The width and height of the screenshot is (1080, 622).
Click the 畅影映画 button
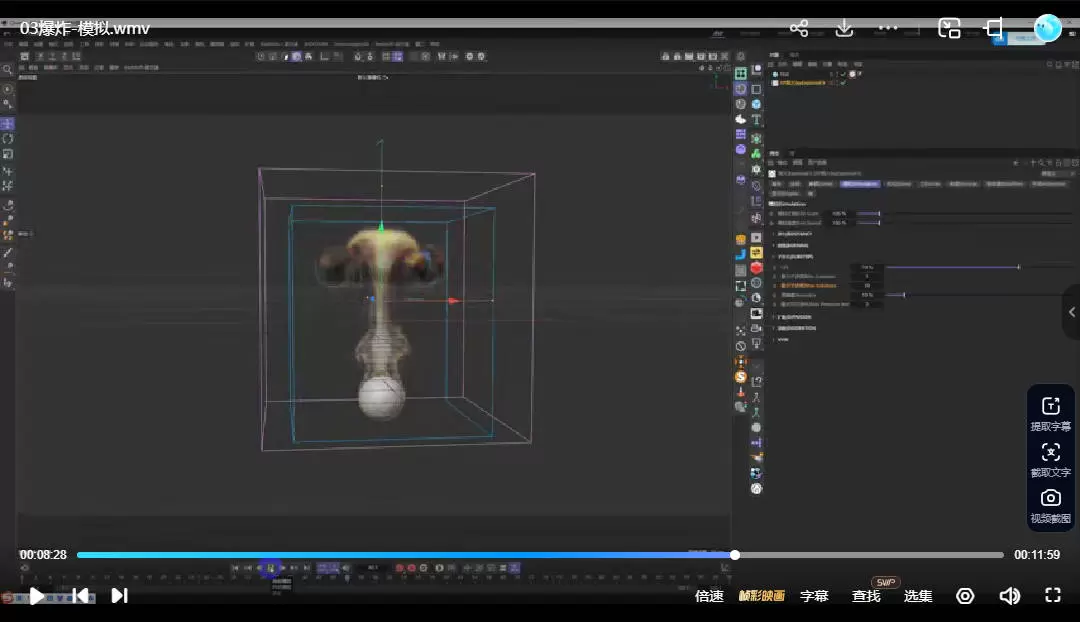[x=762, y=596]
